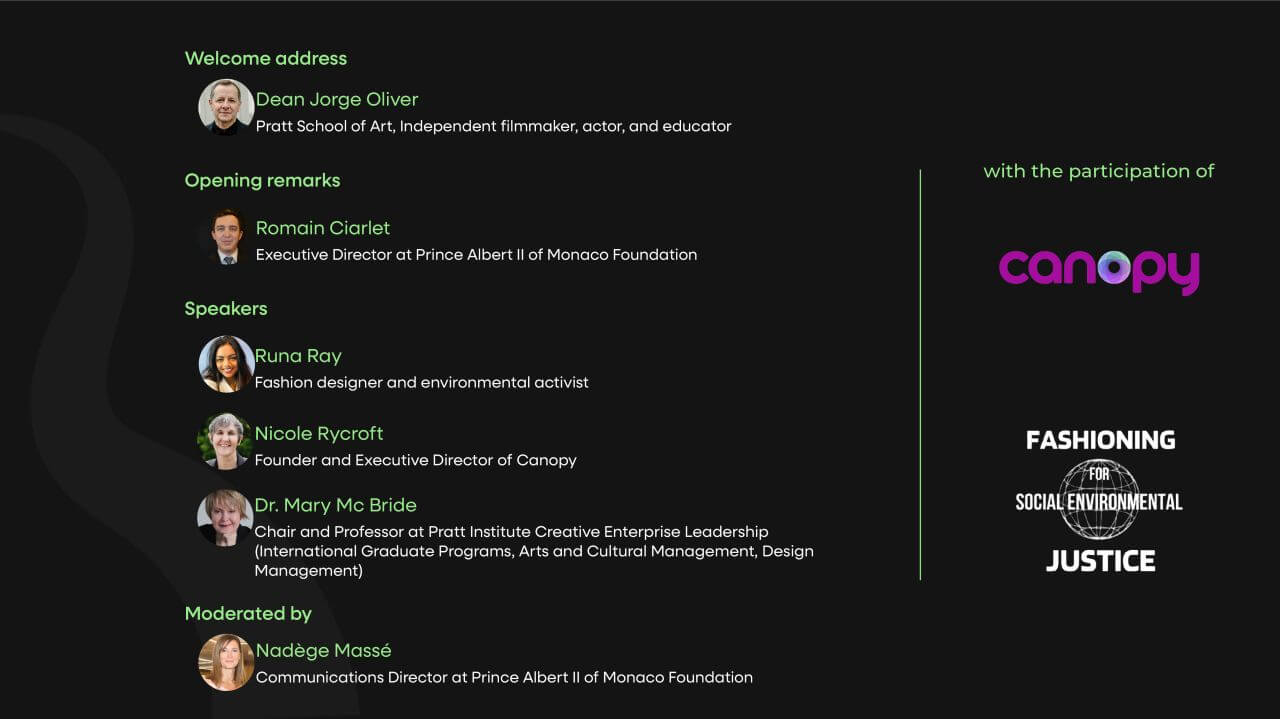Image resolution: width=1280 pixels, height=719 pixels.
Task: Select the name Nadège Massé
Action: click(323, 651)
